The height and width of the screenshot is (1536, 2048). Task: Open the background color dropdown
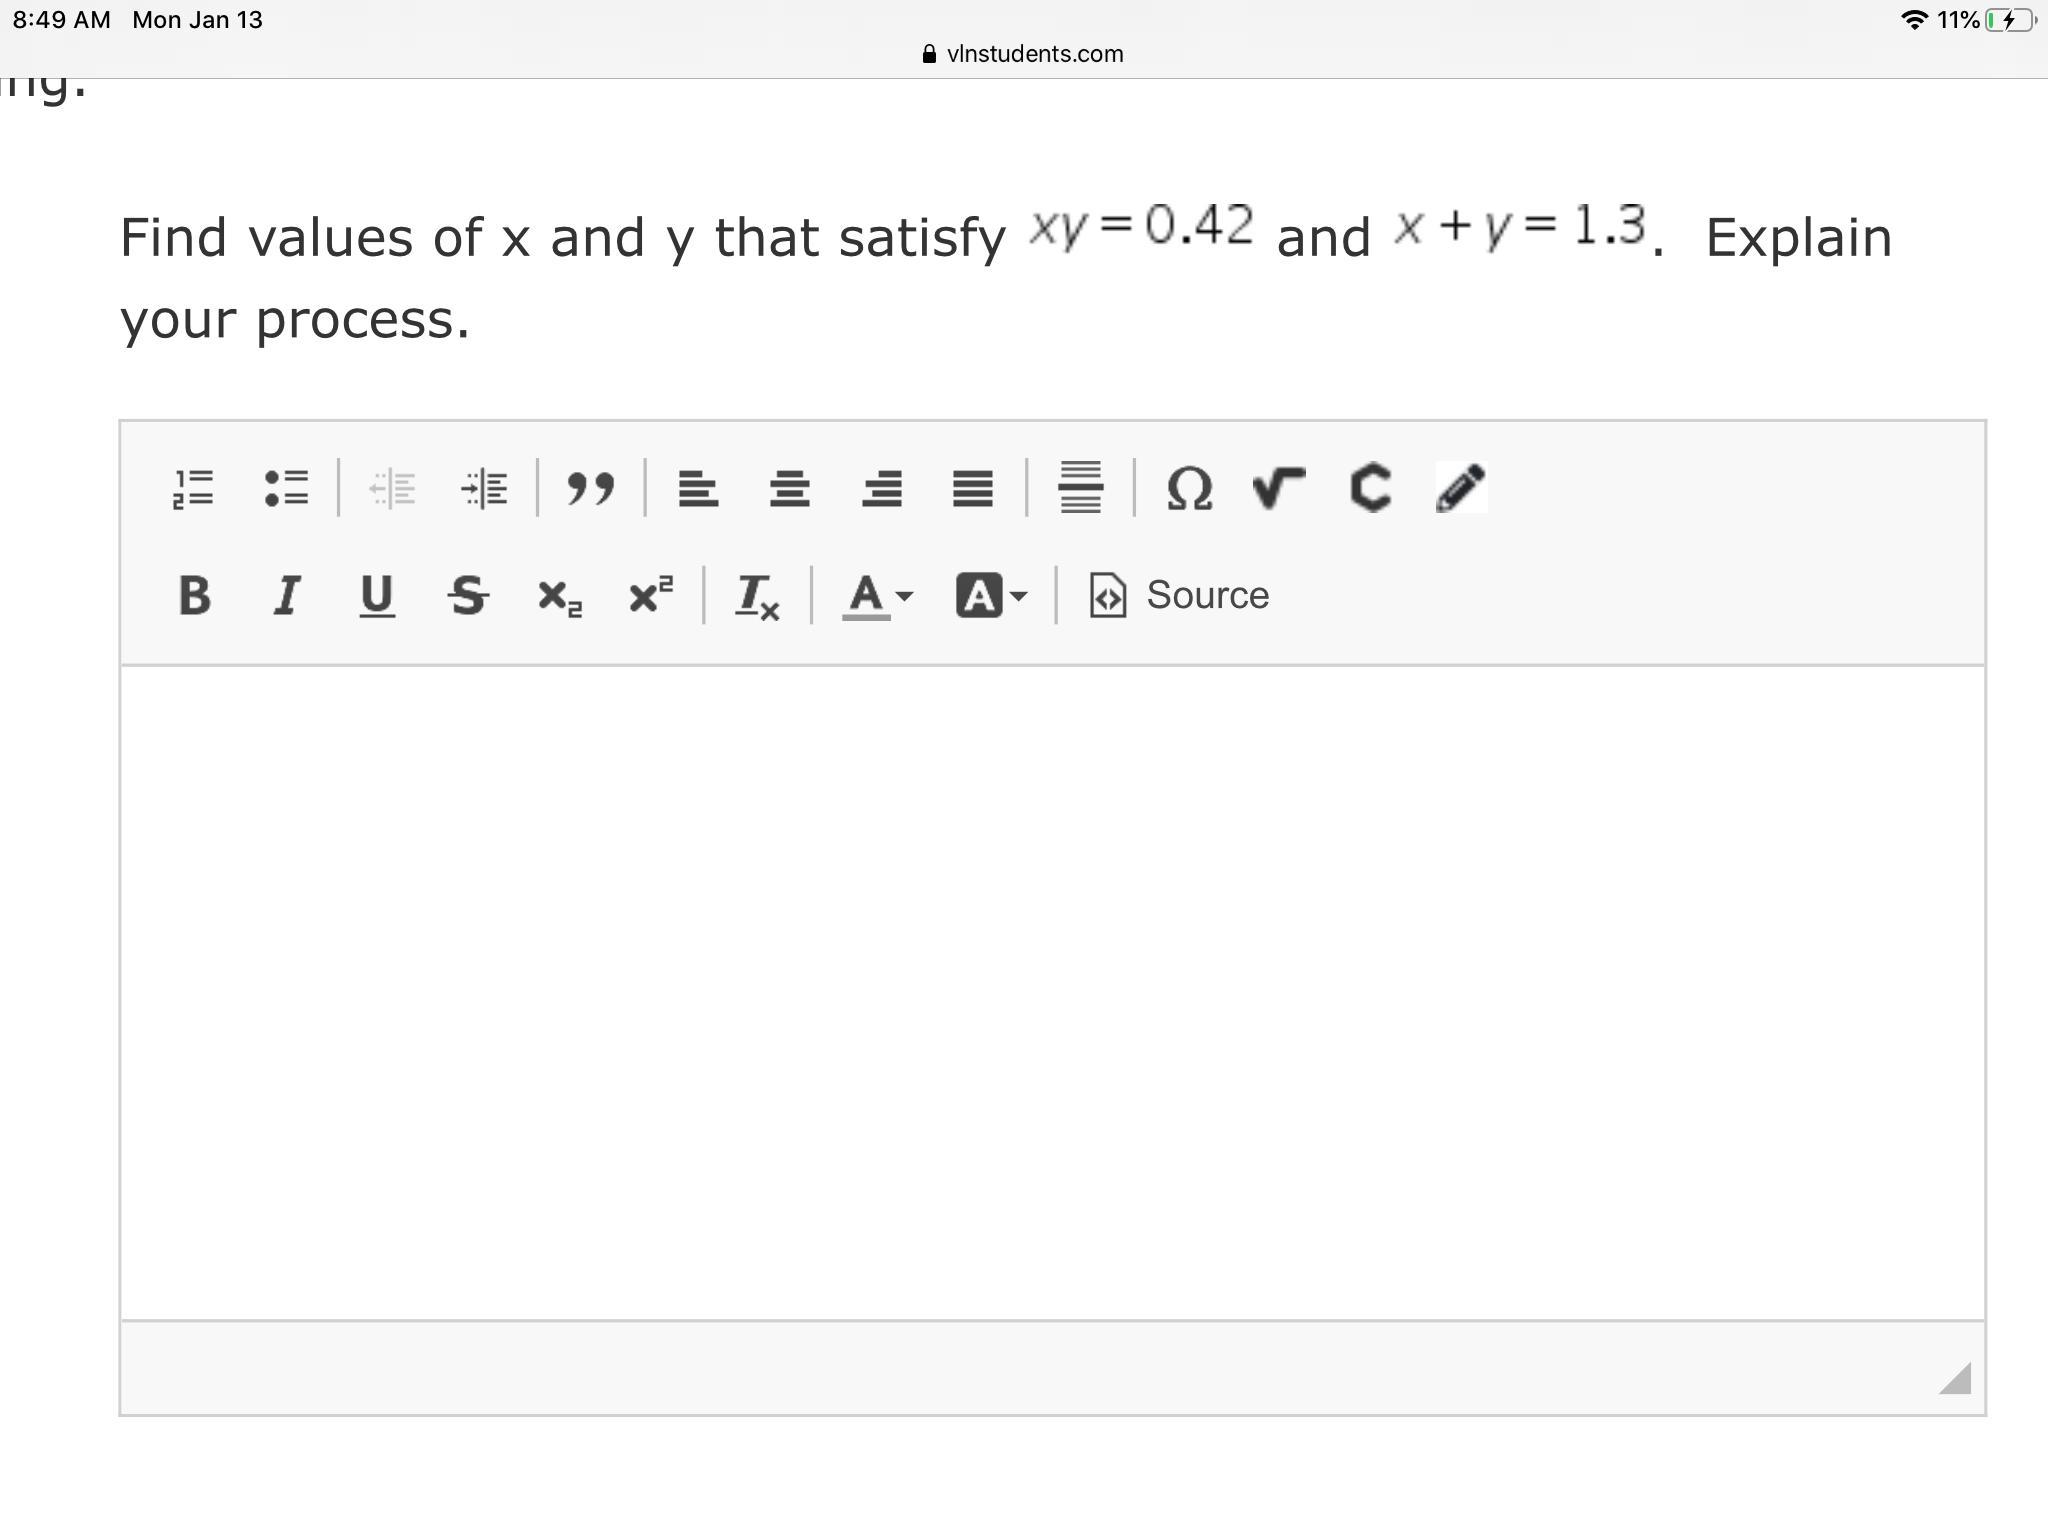pyautogui.click(x=991, y=596)
